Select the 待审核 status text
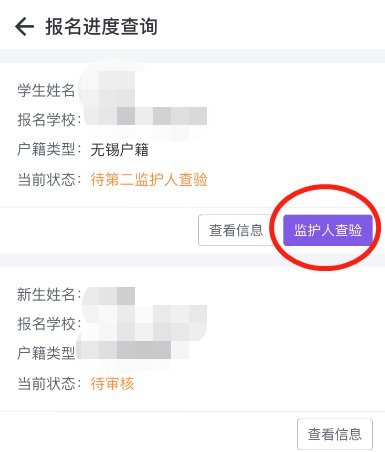Image resolution: width=385 pixels, height=452 pixels. click(x=112, y=384)
